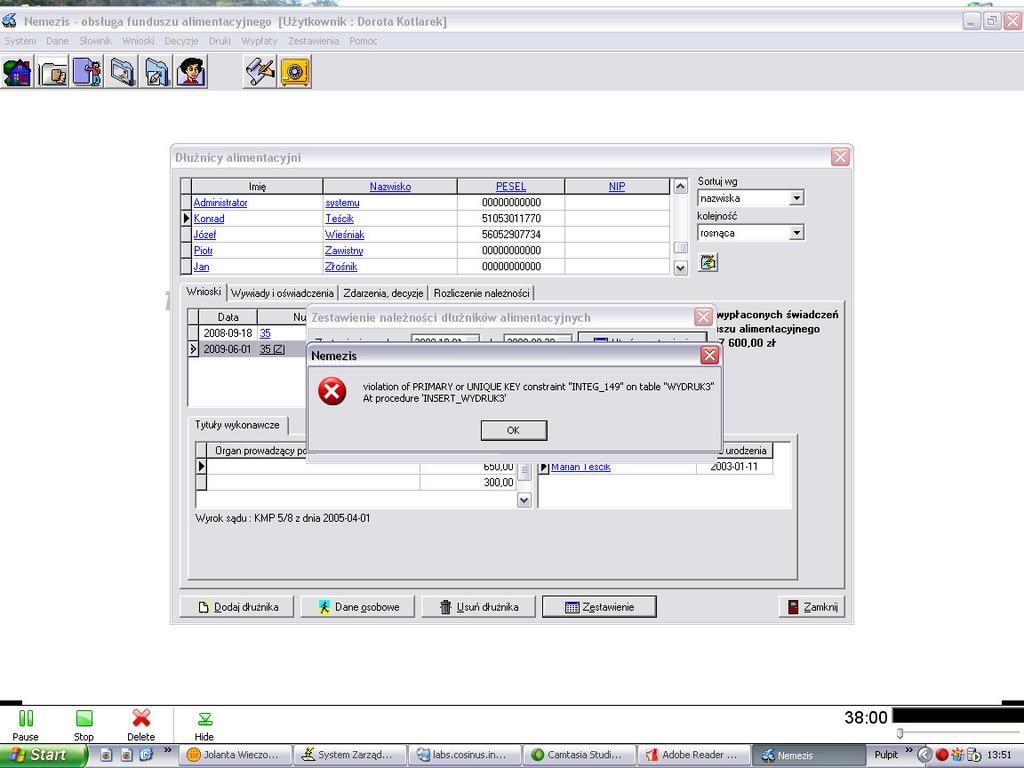Viewport: 1024px width, 768px height.
Task: Click OK in the Nemezis error dialog
Action: 514,430
